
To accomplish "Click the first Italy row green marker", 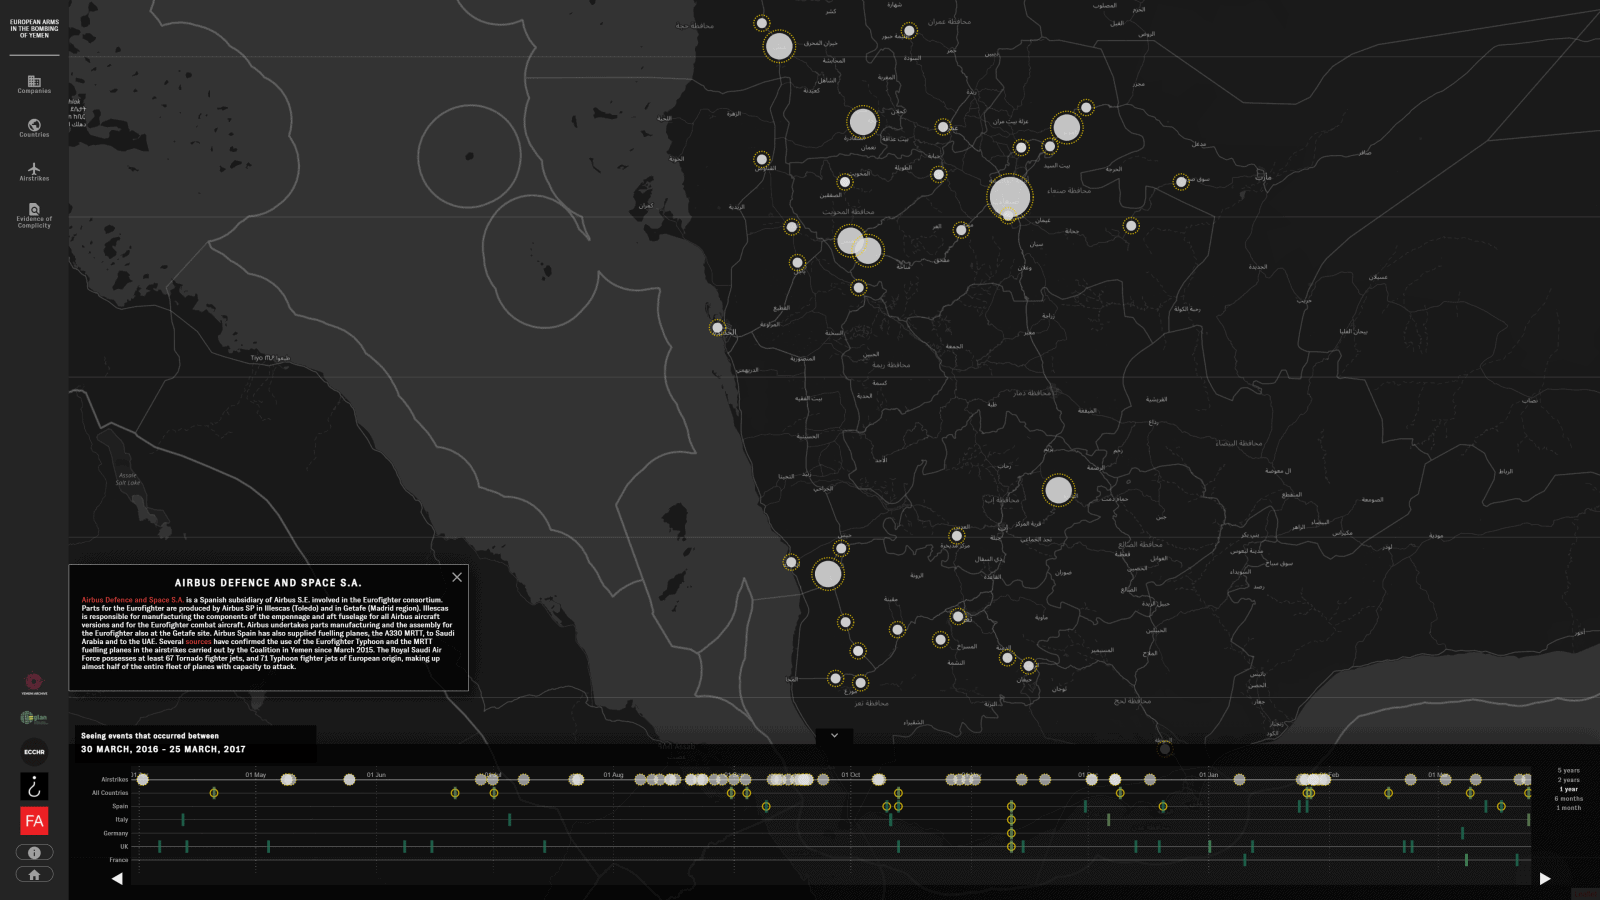I will pos(183,820).
